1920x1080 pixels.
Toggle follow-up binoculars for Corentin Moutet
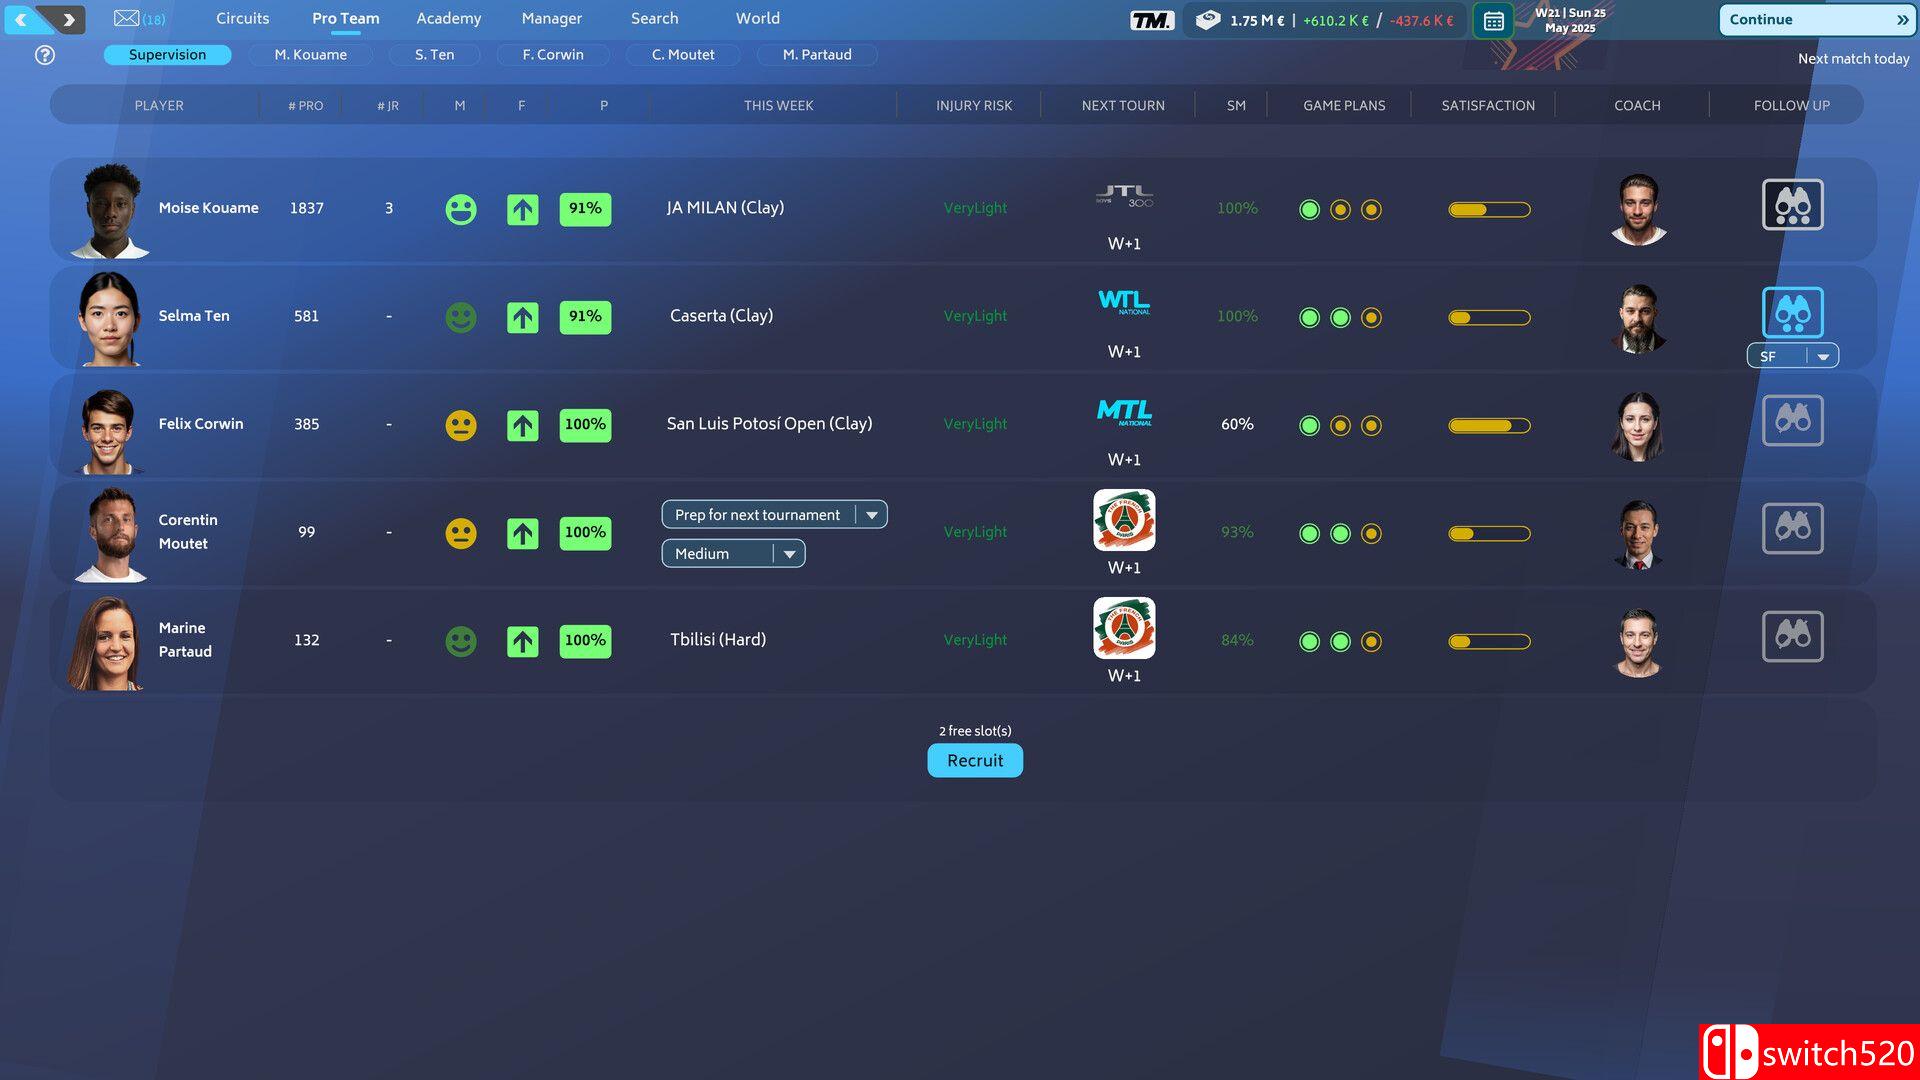[x=1792, y=529]
